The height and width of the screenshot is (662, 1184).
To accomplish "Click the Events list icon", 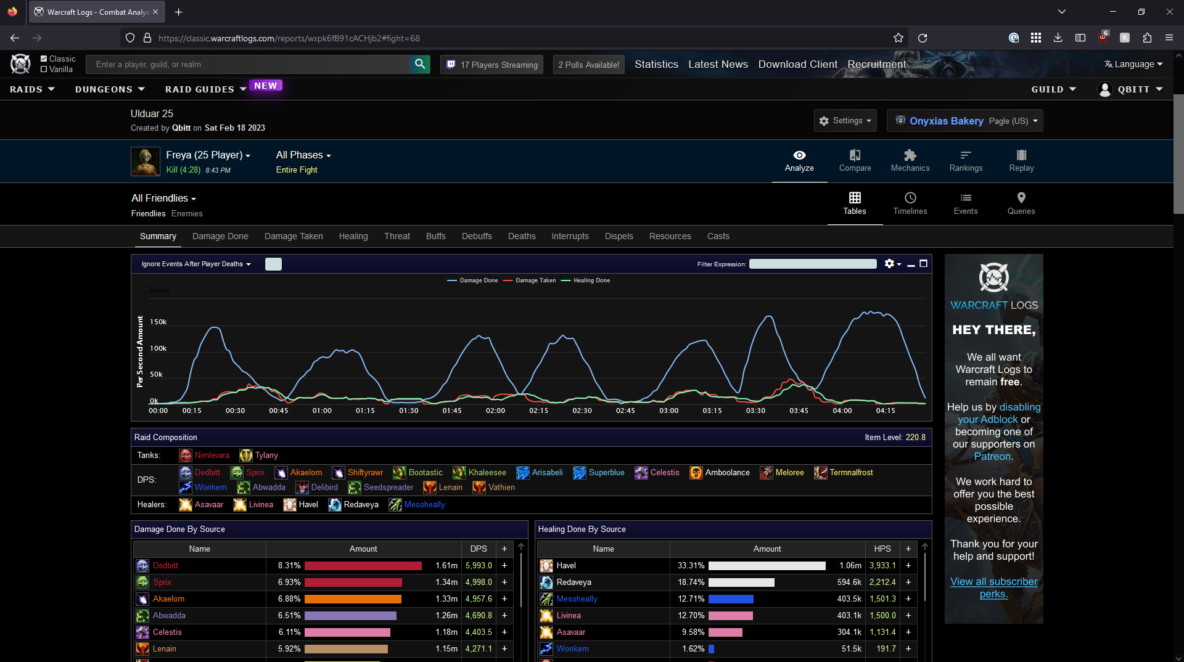I will click(965, 199).
